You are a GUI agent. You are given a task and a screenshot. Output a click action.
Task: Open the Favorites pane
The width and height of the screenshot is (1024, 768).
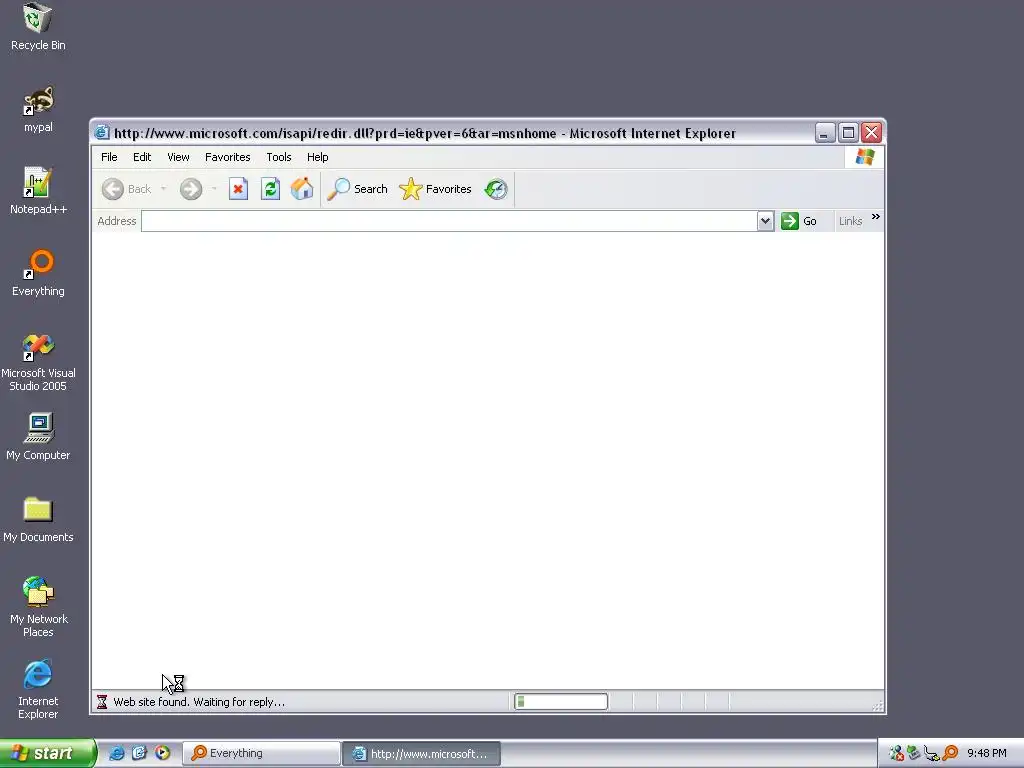pyautogui.click(x=435, y=189)
